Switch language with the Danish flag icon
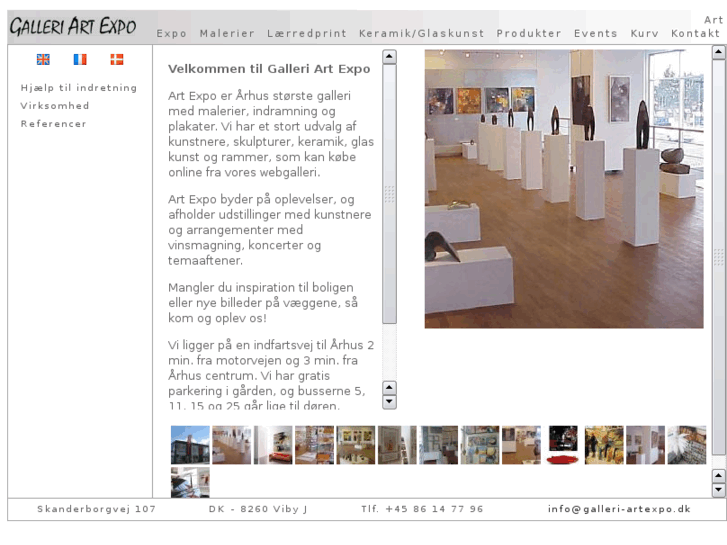 click(116, 59)
